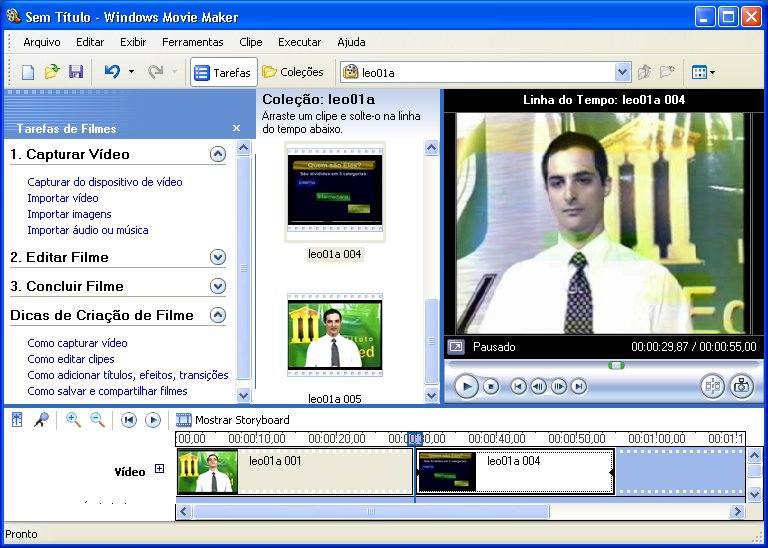Save project with the floppy disk icon
The width and height of the screenshot is (768, 548).
coord(76,72)
